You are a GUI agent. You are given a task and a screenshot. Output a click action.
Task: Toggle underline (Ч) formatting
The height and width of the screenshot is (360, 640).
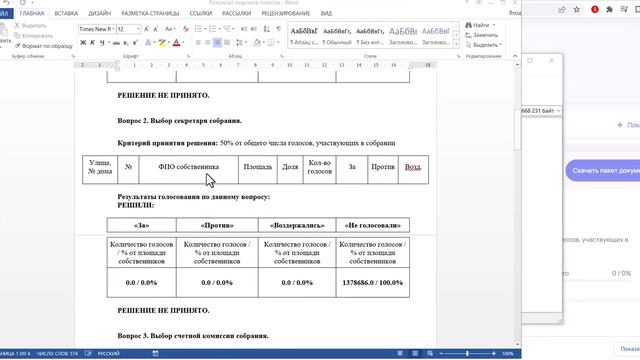pyautogui.click(x=102, y=42)
